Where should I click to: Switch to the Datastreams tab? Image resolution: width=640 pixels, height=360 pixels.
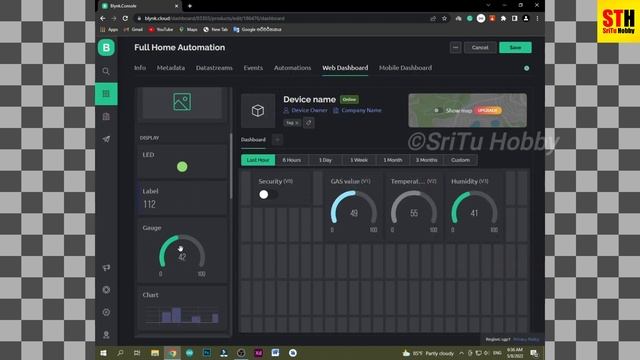coord(214,68)
